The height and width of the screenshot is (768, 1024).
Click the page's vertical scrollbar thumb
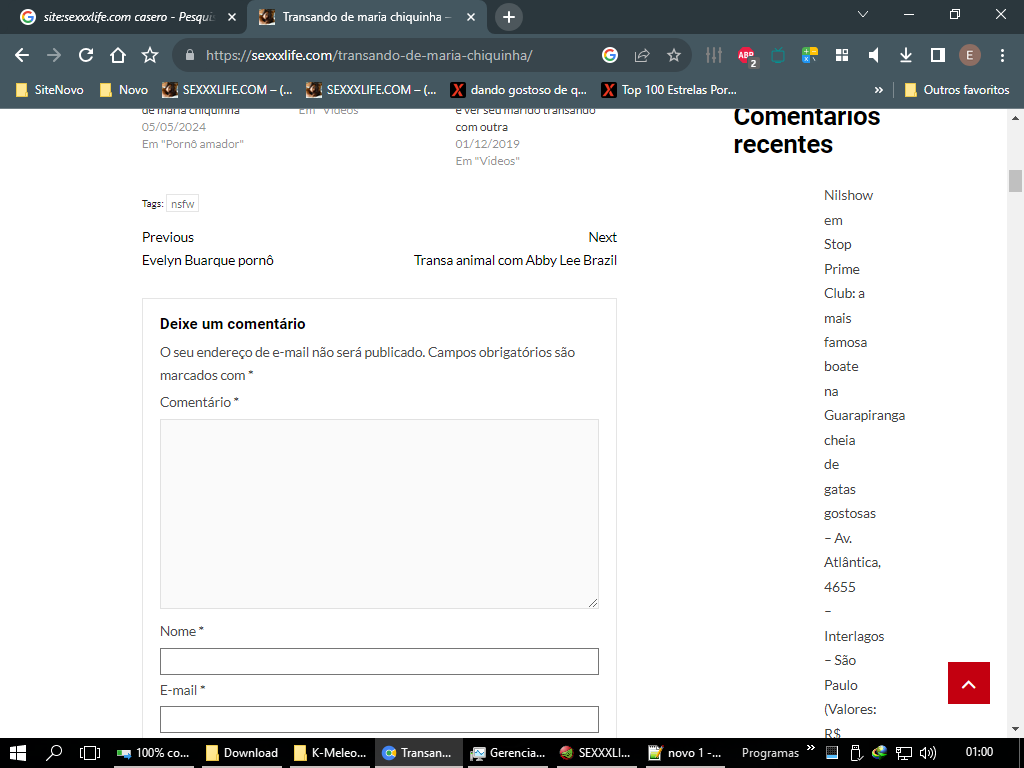[x=1015, y=181]
